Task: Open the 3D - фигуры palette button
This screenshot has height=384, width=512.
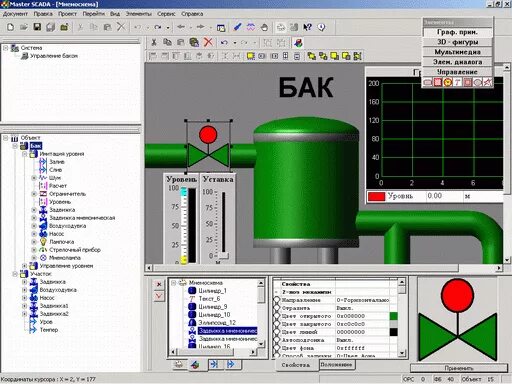Action: click(x=457, y=42)
